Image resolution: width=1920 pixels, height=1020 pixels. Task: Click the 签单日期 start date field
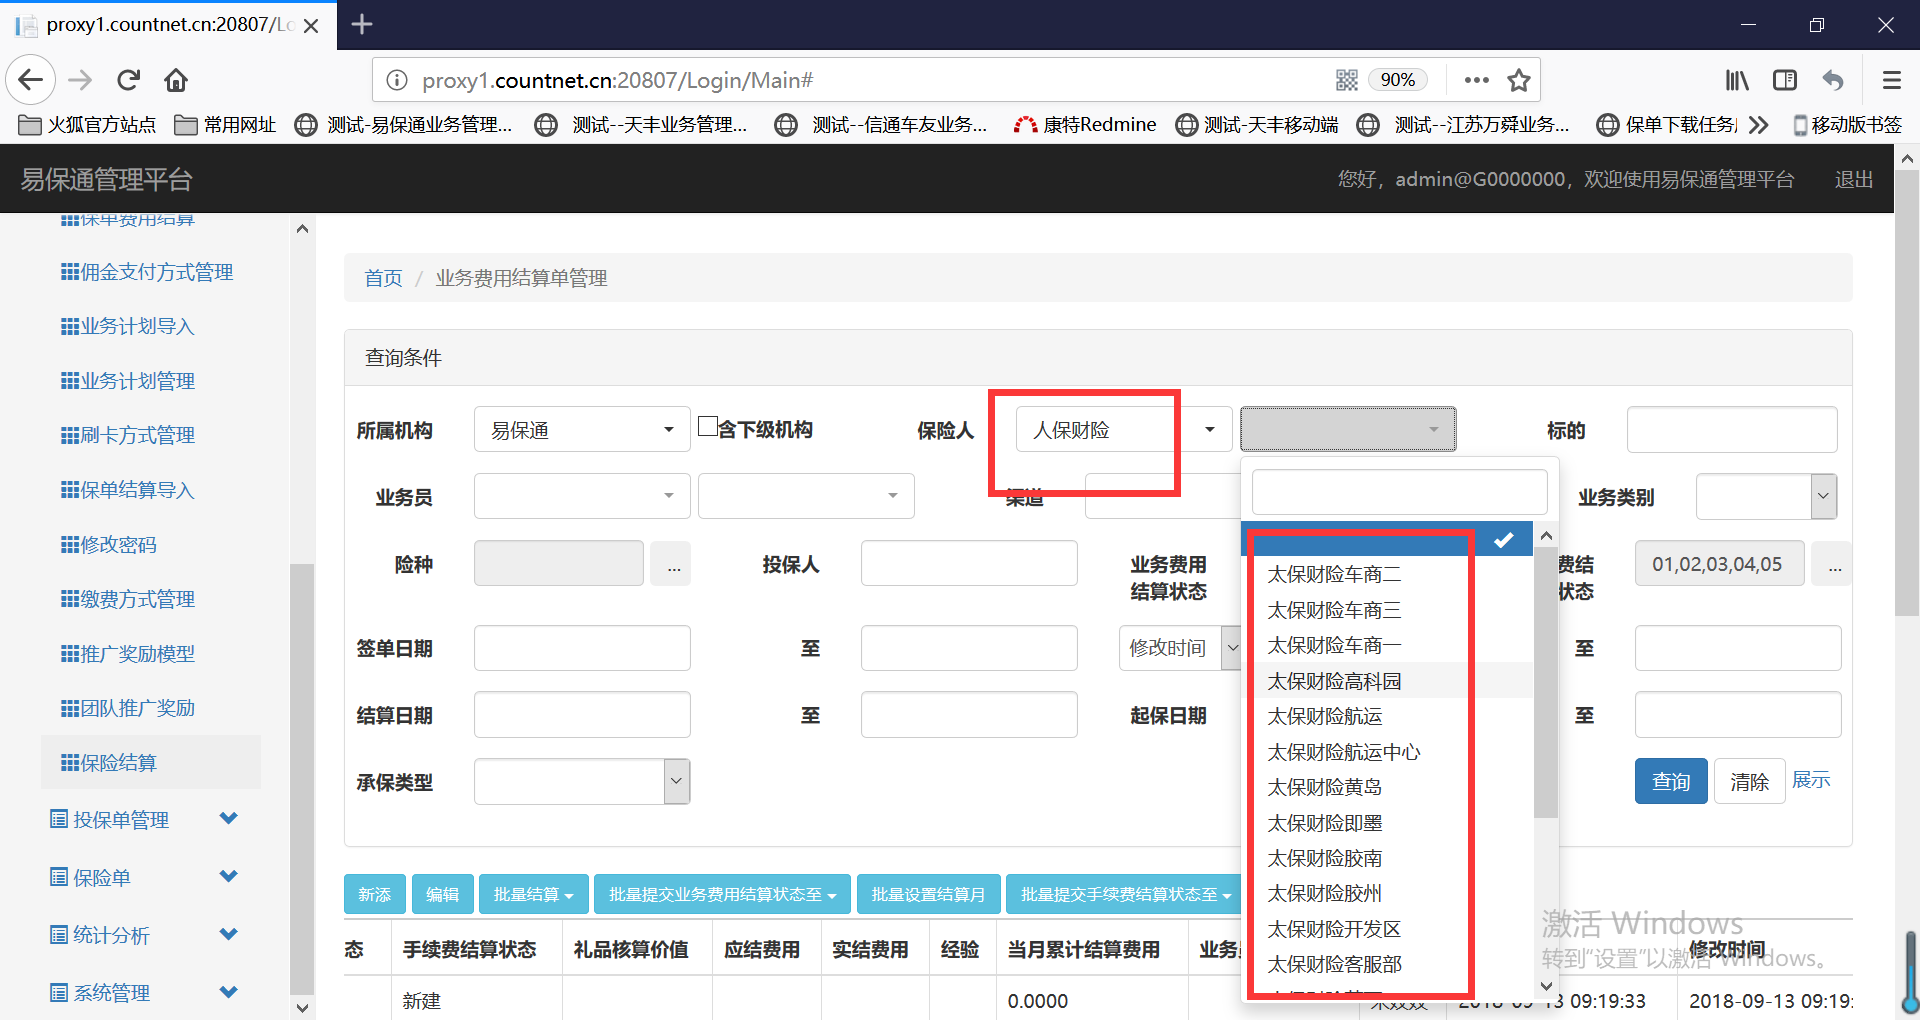coord(582,648)
